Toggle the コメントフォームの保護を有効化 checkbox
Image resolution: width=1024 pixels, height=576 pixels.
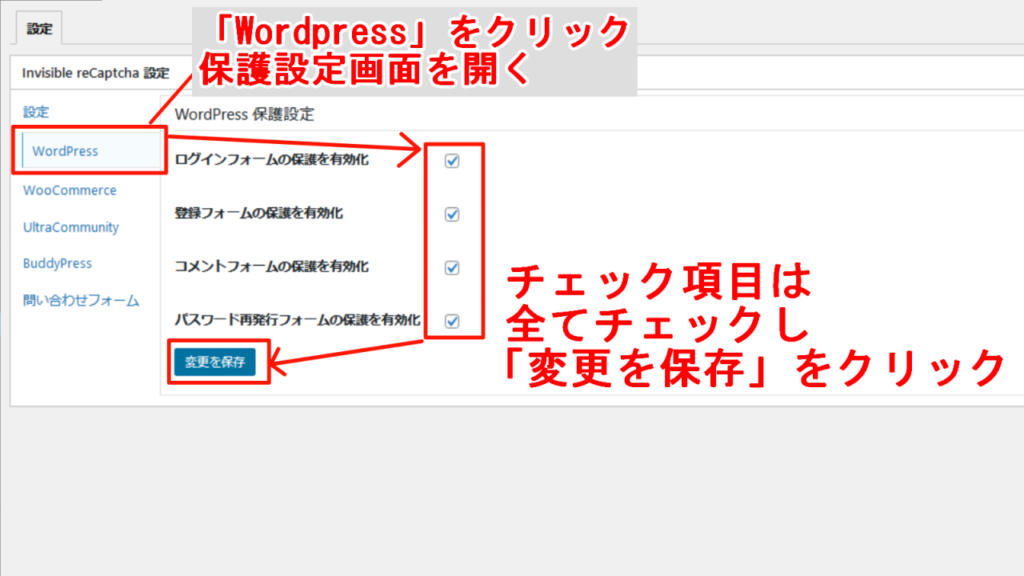tap(452, 268)
